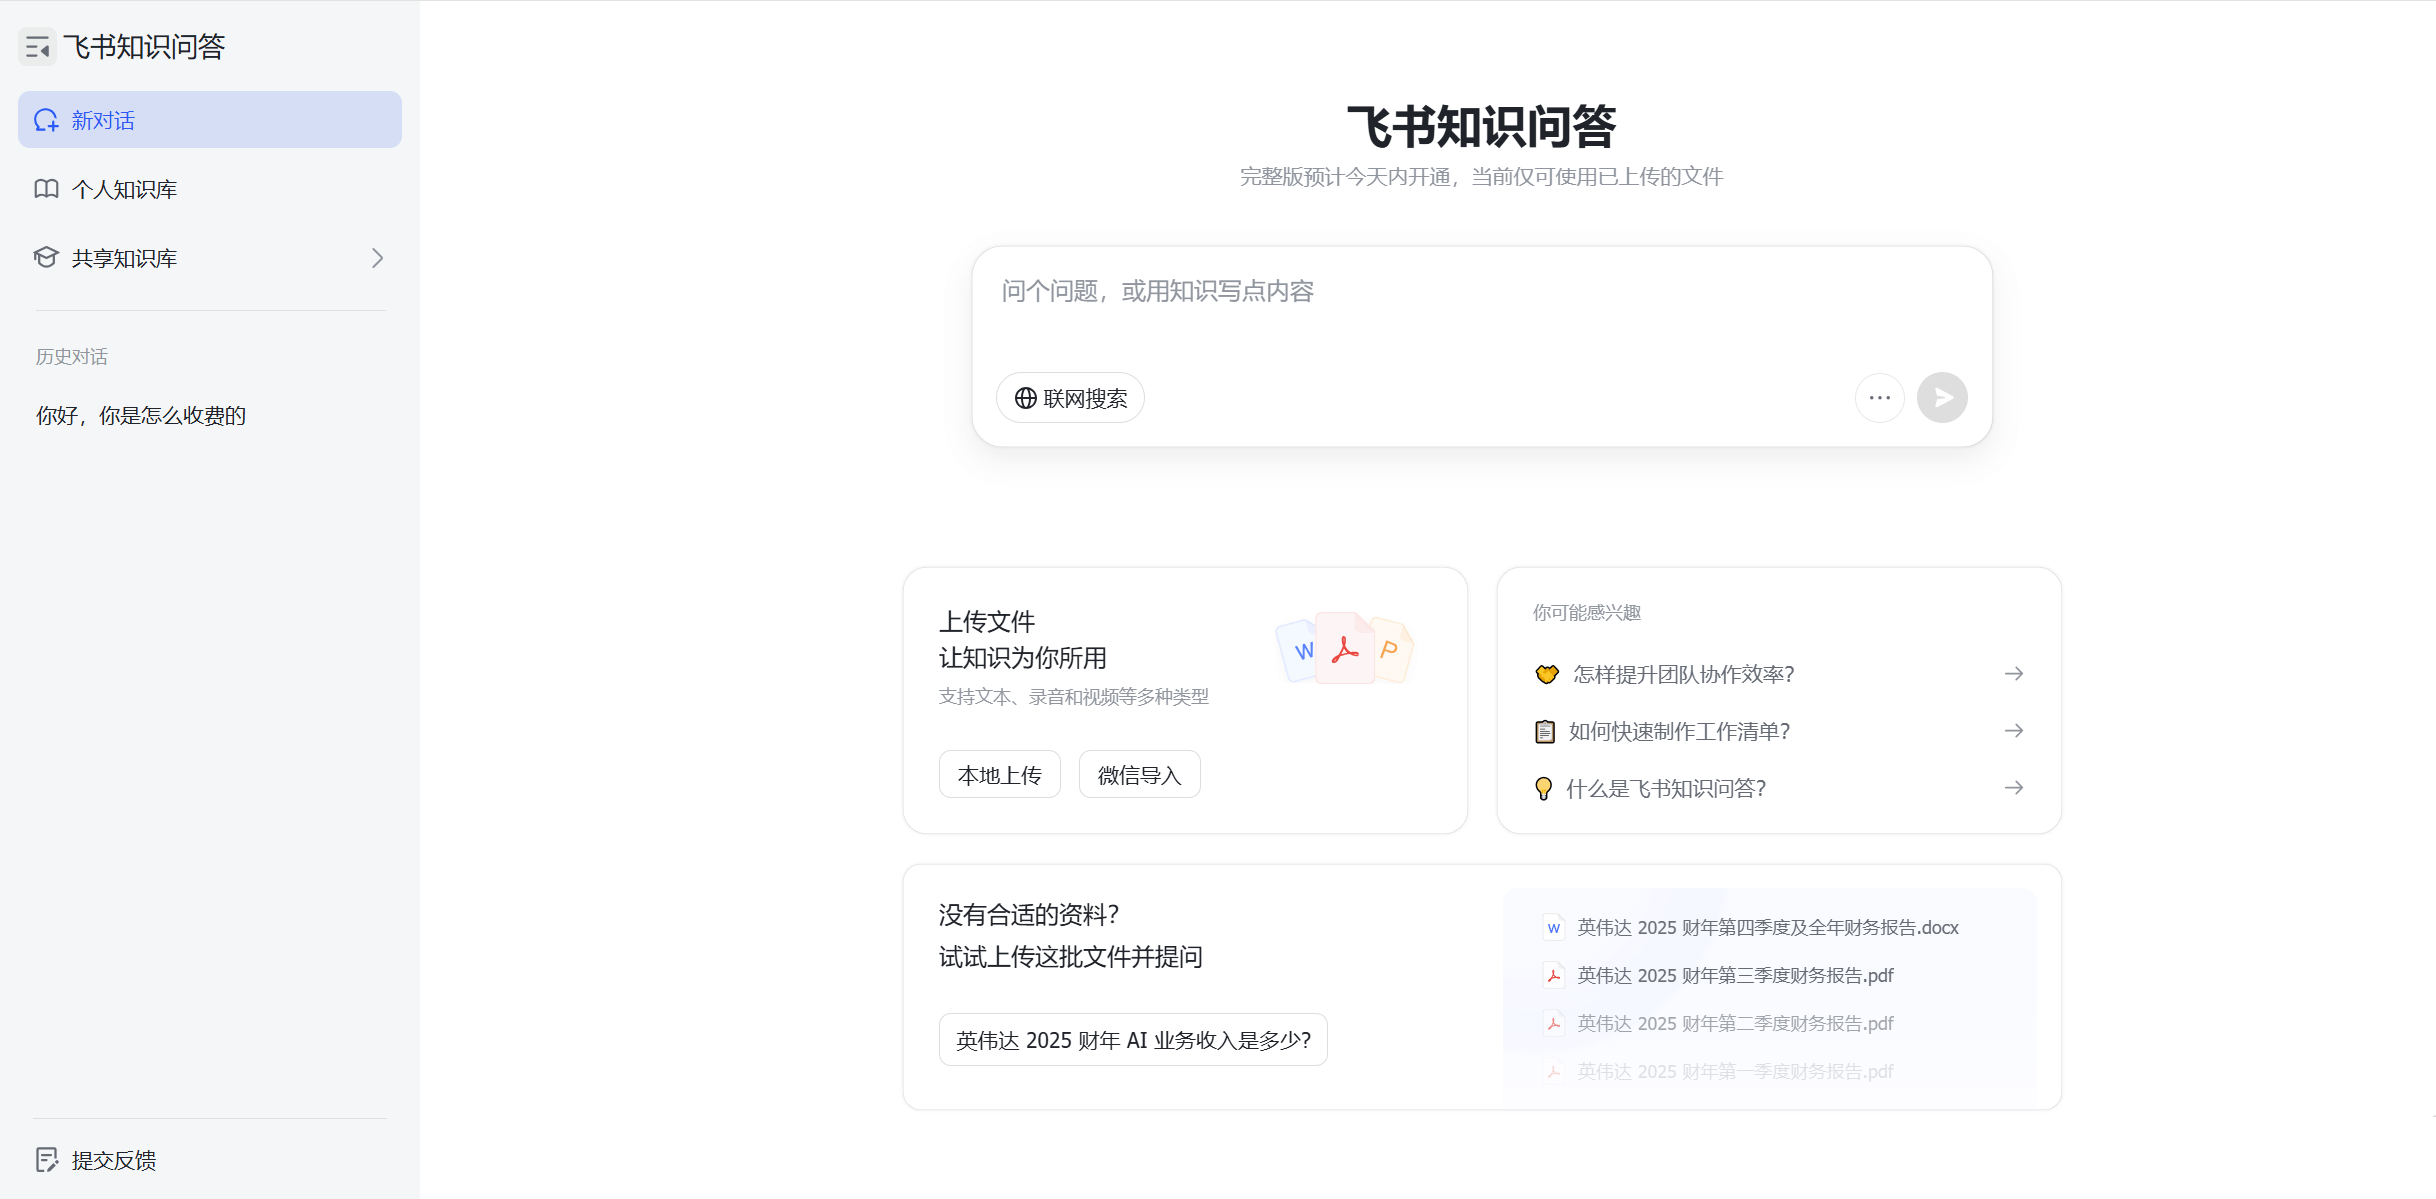This screenshot has width=2436, height=1199.
Task: Click the 共享知识库 graduation cap icon
Action: [46, 257]
